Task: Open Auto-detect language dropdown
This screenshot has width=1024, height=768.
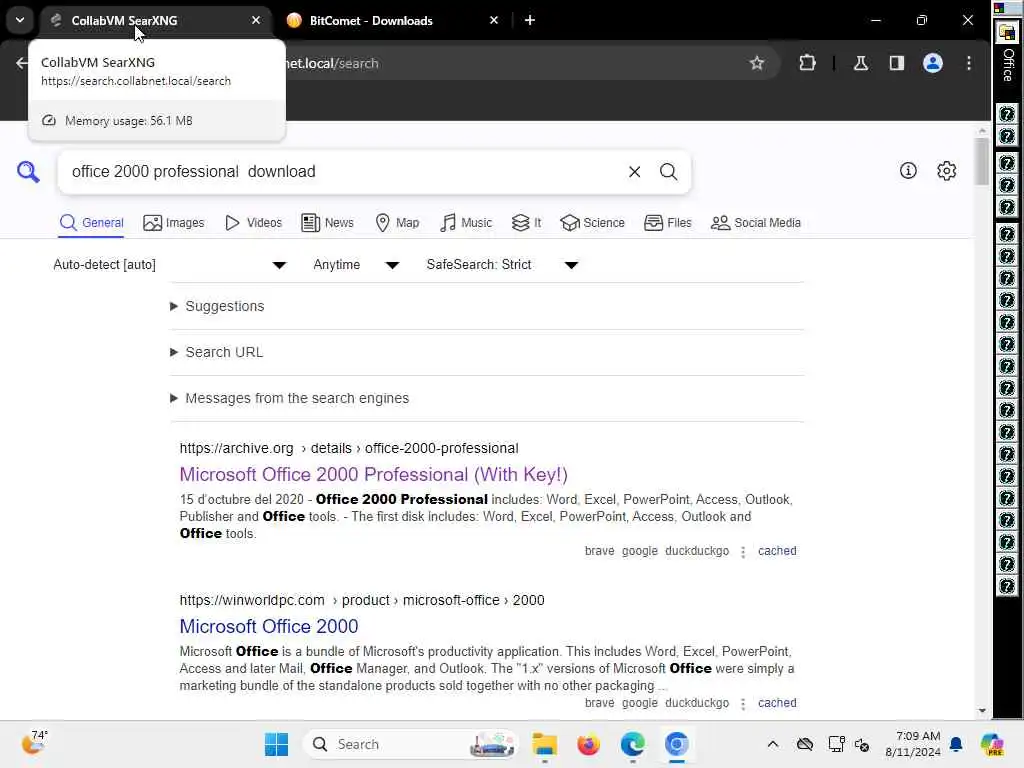Action: click(x=170, y=264)
